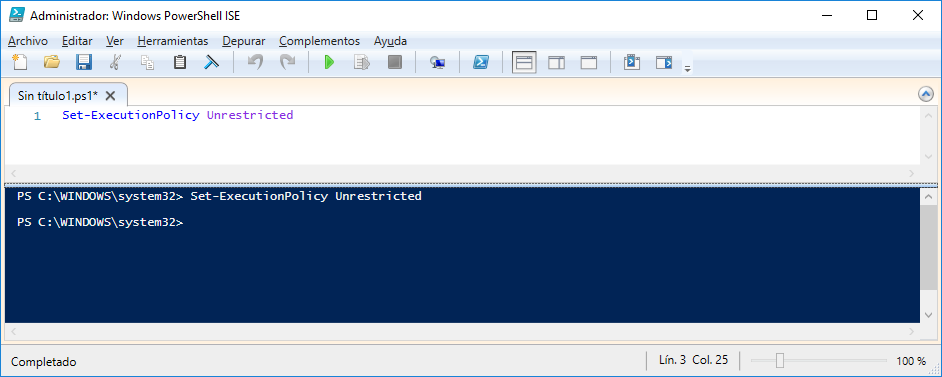Open new remote PowerShell tab icon
Viewport: 942px width, 377px height.
point(437,62)
